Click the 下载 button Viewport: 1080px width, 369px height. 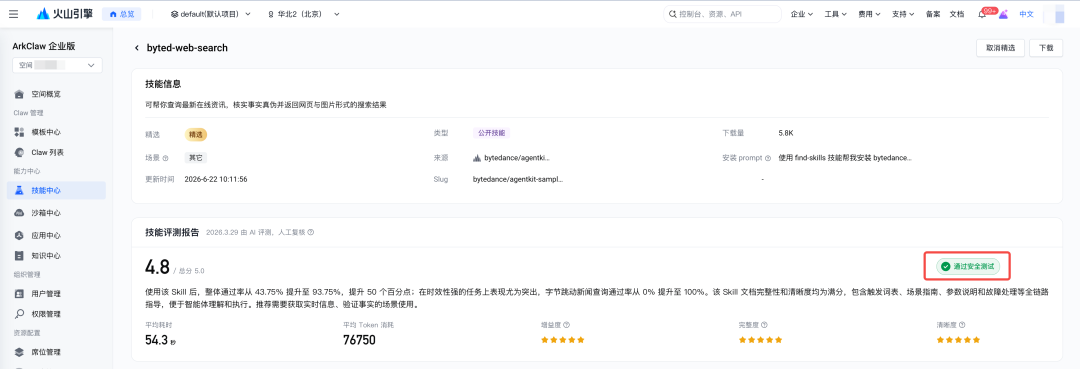point(1046,48)
